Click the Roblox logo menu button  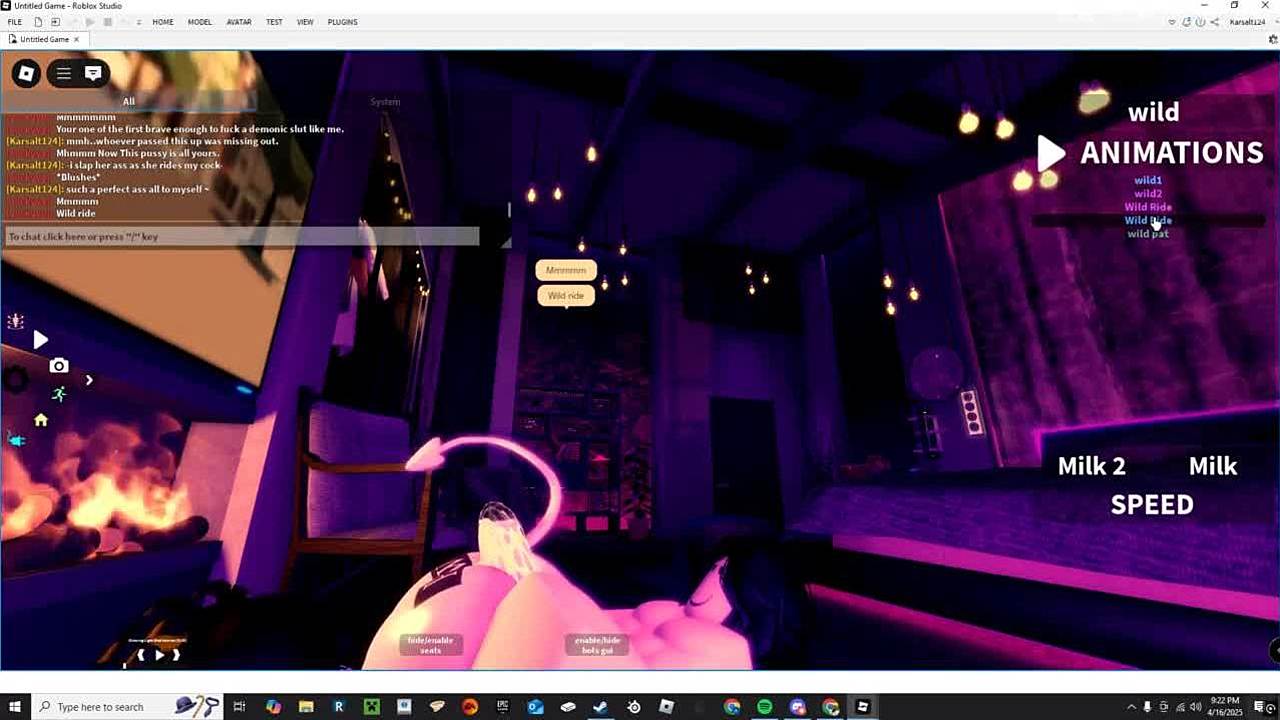pyautogui.click(x=27, y=73)
